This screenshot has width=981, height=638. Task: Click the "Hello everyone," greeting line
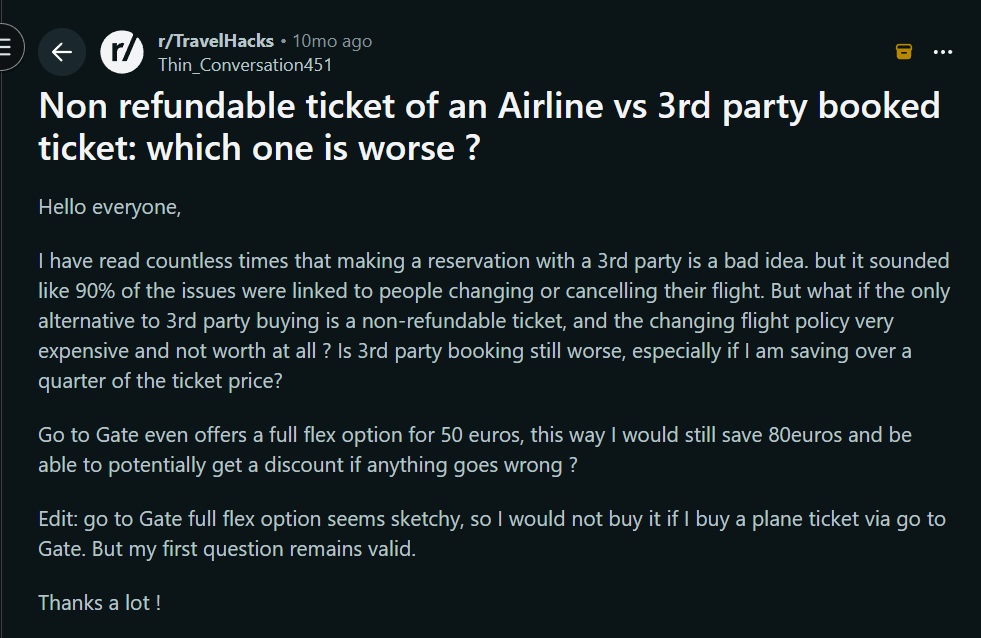pos(110,207)
